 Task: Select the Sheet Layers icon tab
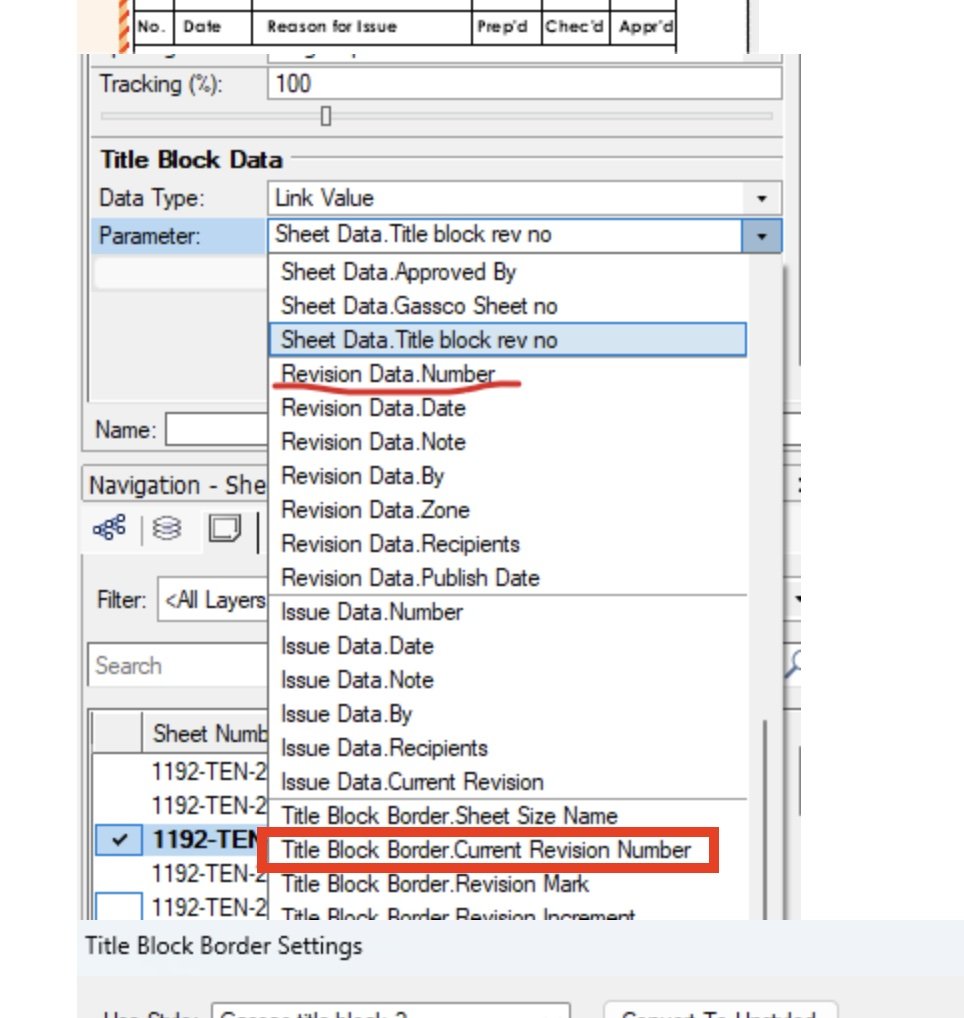click(x=224, y=530)
